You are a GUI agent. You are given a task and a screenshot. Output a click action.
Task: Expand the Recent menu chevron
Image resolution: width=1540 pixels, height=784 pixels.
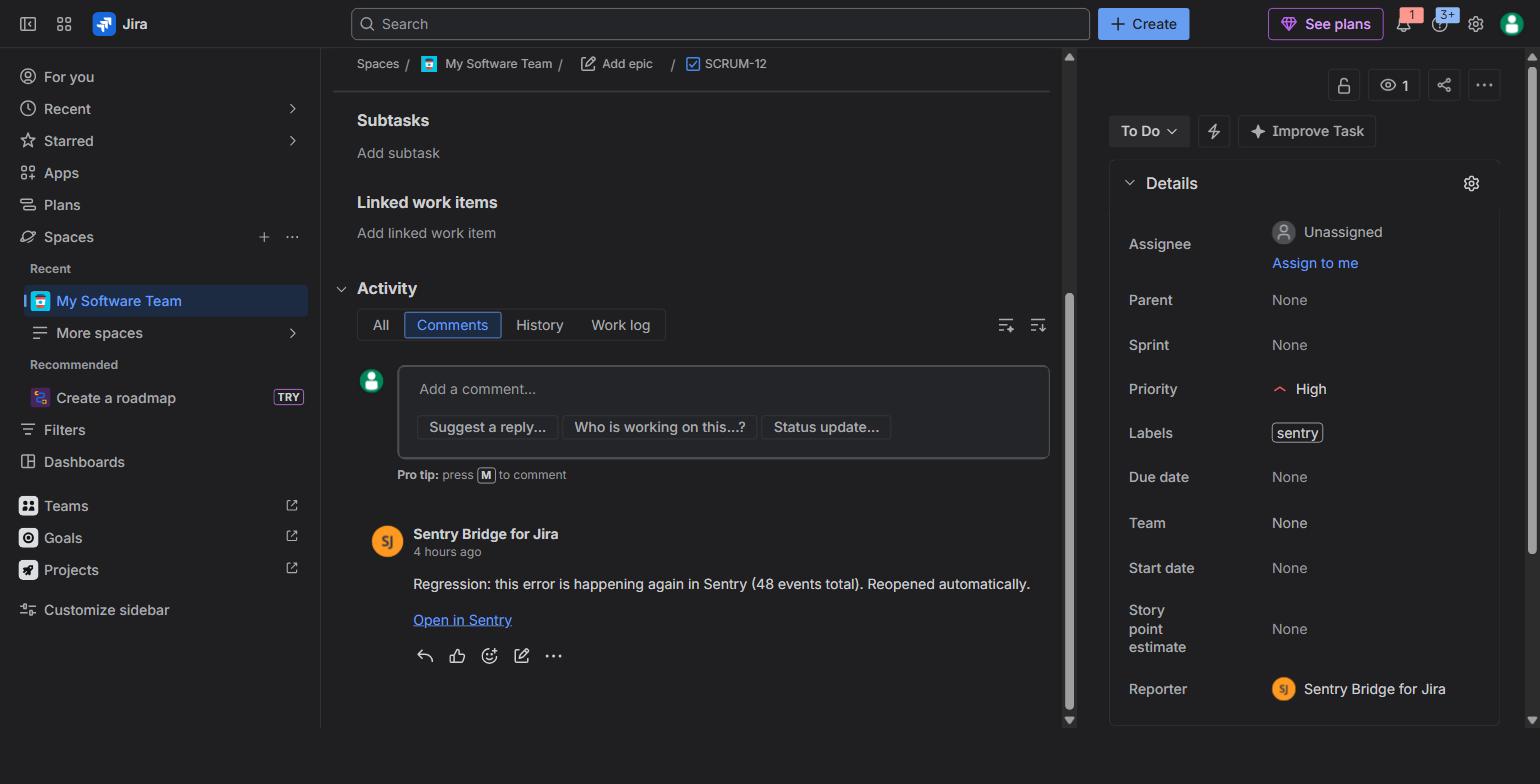tap(293, 109)
